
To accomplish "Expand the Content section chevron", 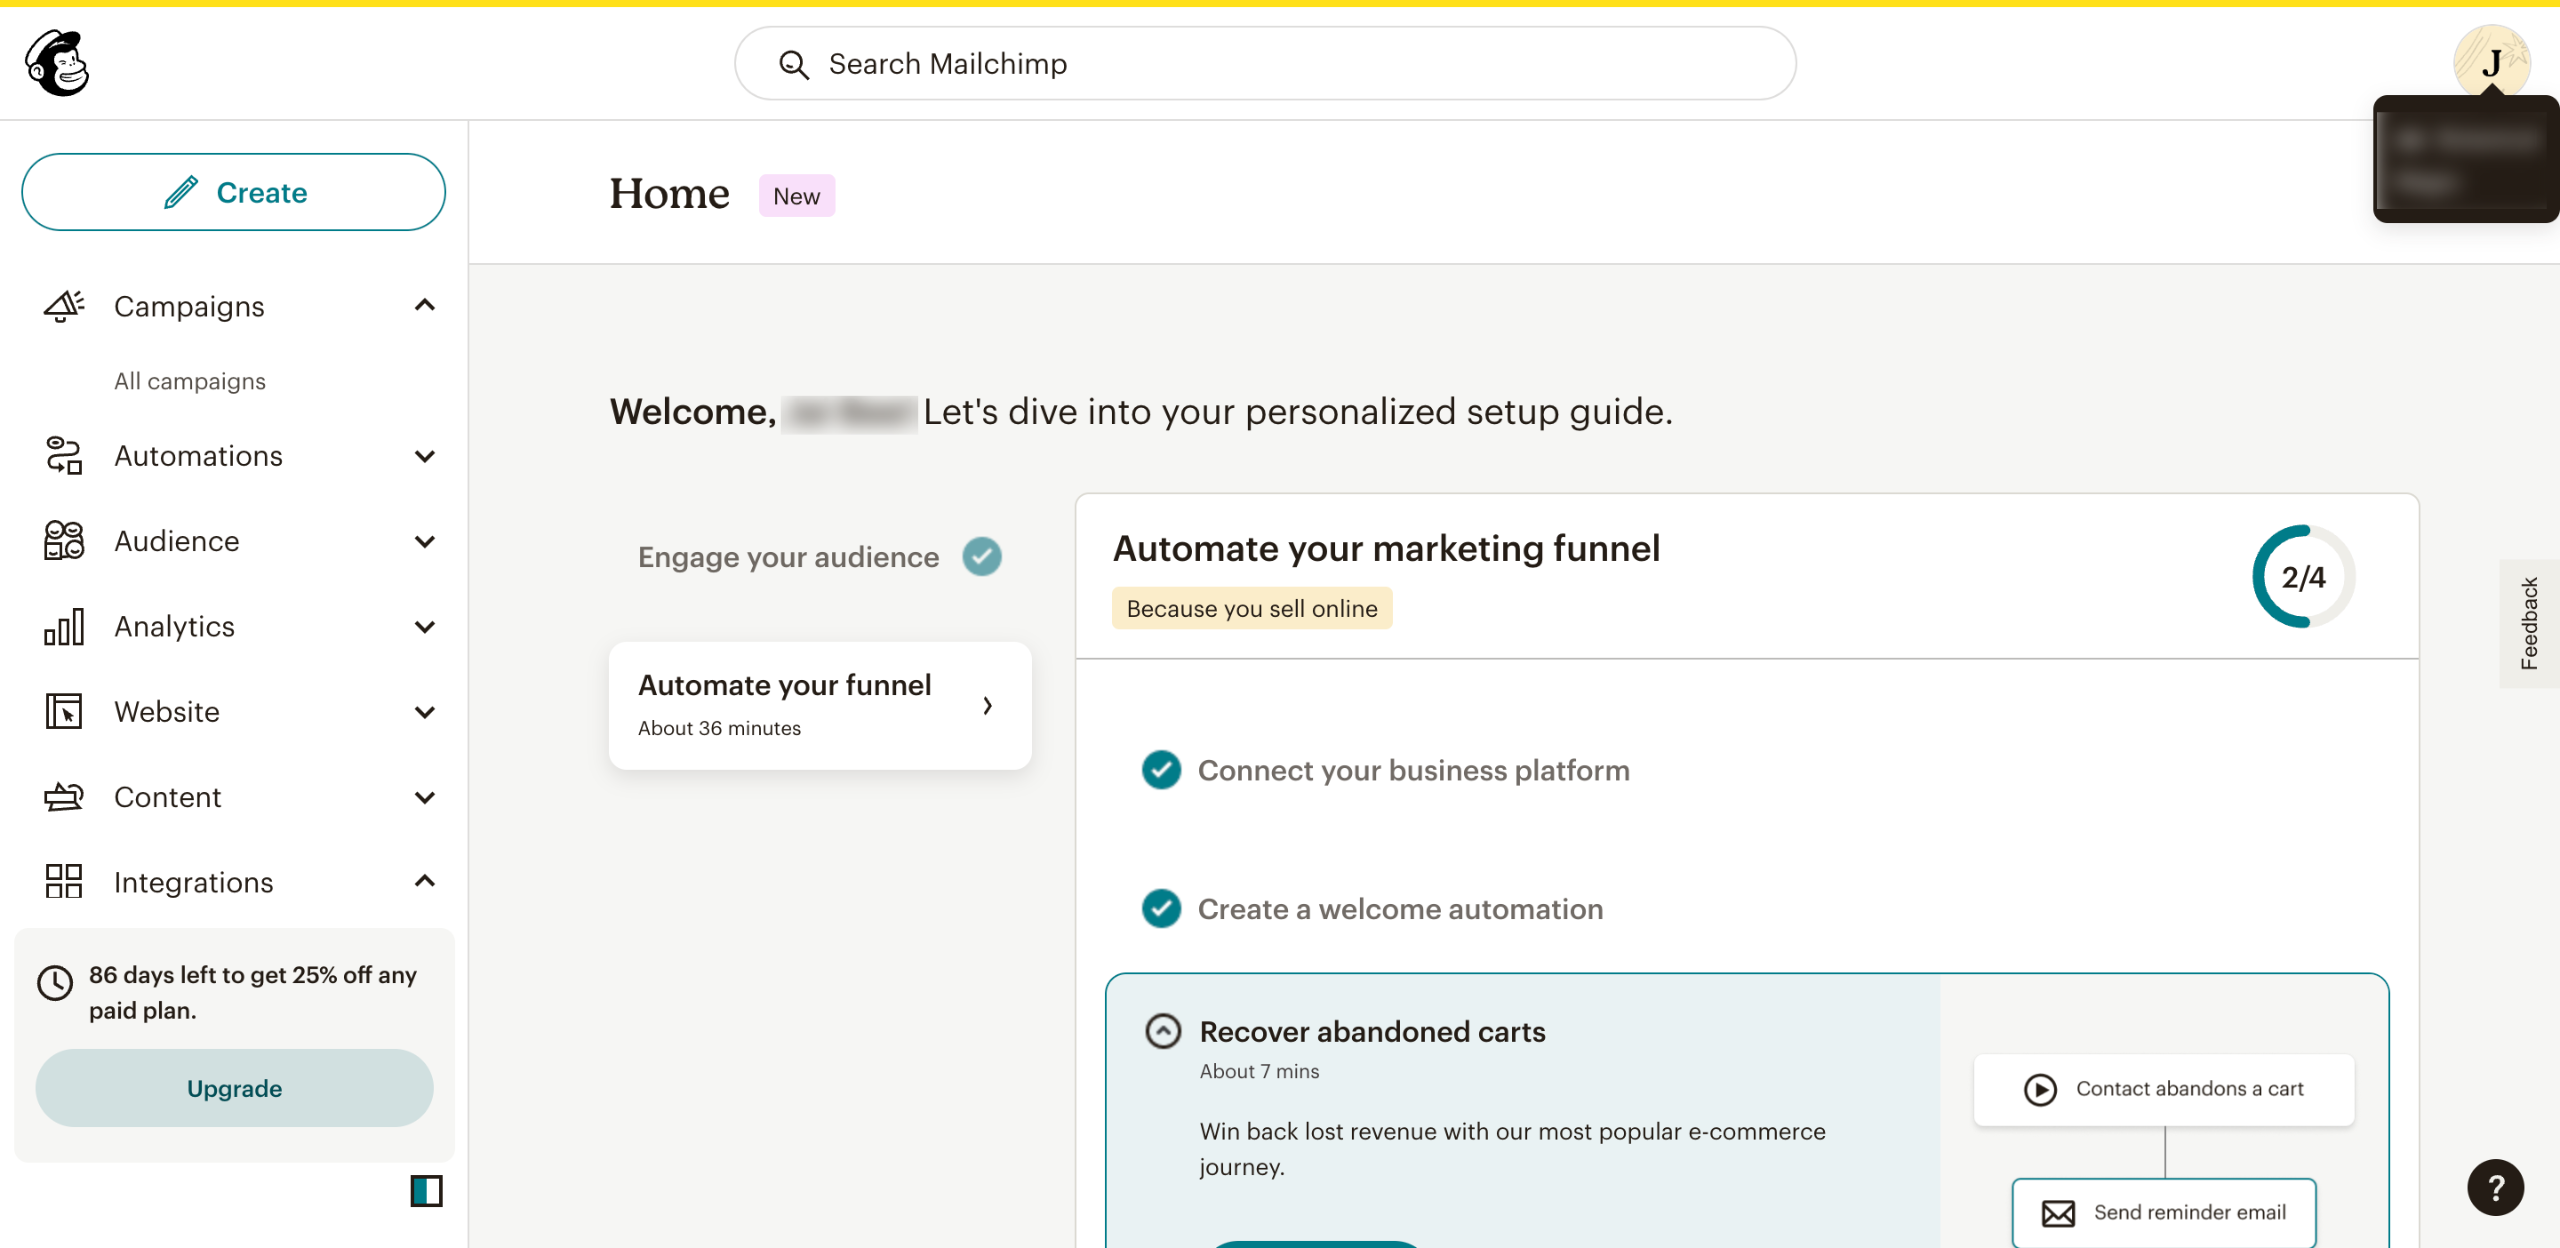I will click(x=425, y=797).
